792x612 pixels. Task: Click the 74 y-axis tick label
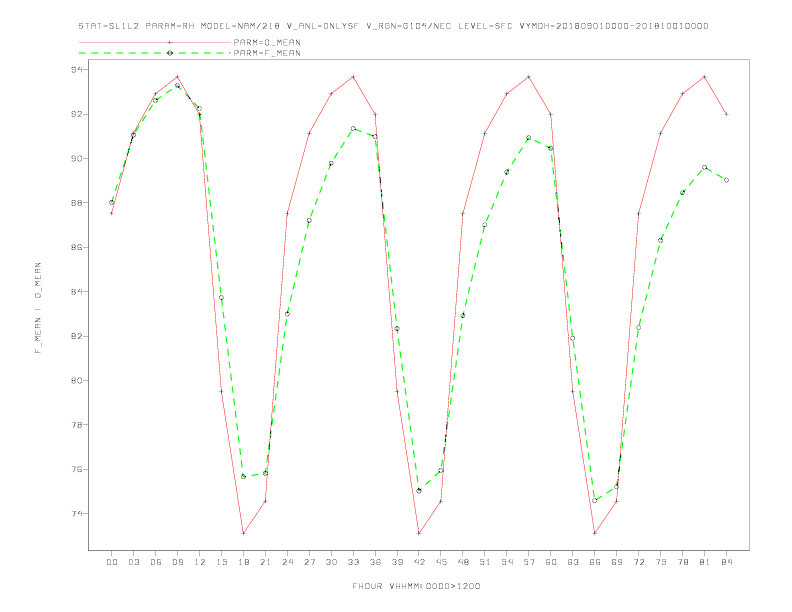coord(77,514)
